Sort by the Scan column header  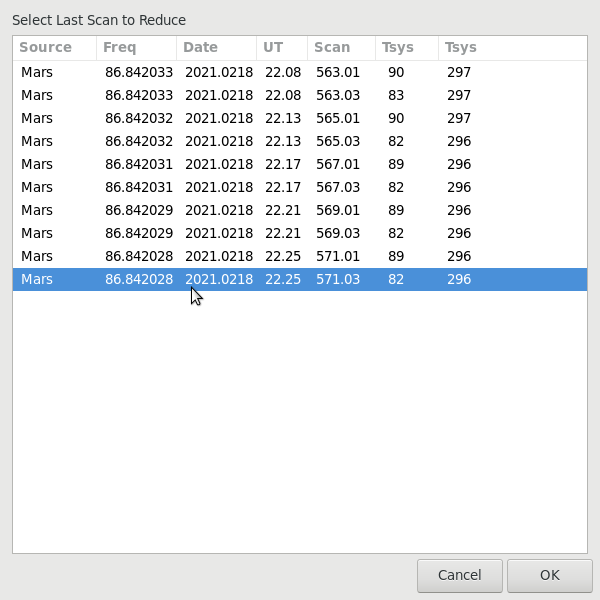click(341, 47)
